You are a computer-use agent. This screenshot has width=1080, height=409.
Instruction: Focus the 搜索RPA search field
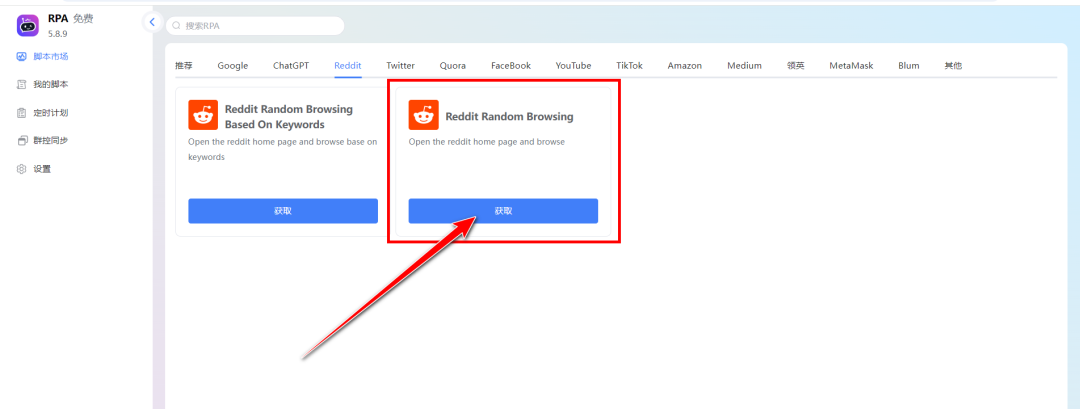click(255, 26)
